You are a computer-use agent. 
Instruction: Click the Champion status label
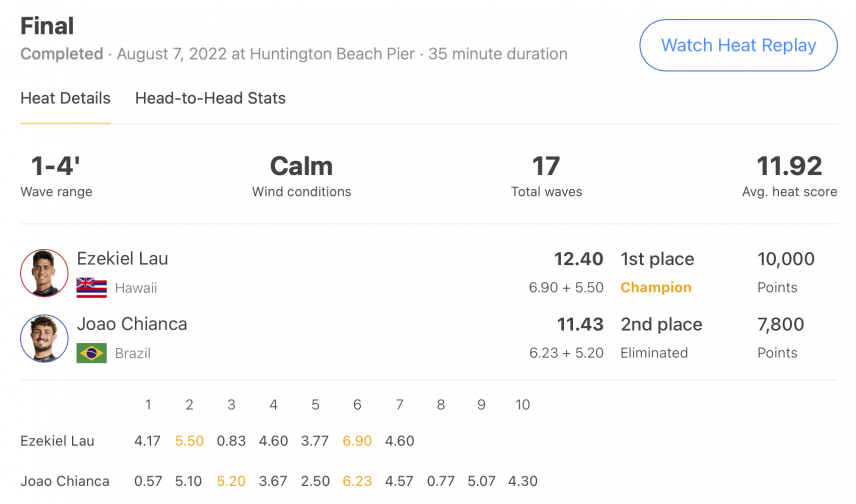coord(656,287)
